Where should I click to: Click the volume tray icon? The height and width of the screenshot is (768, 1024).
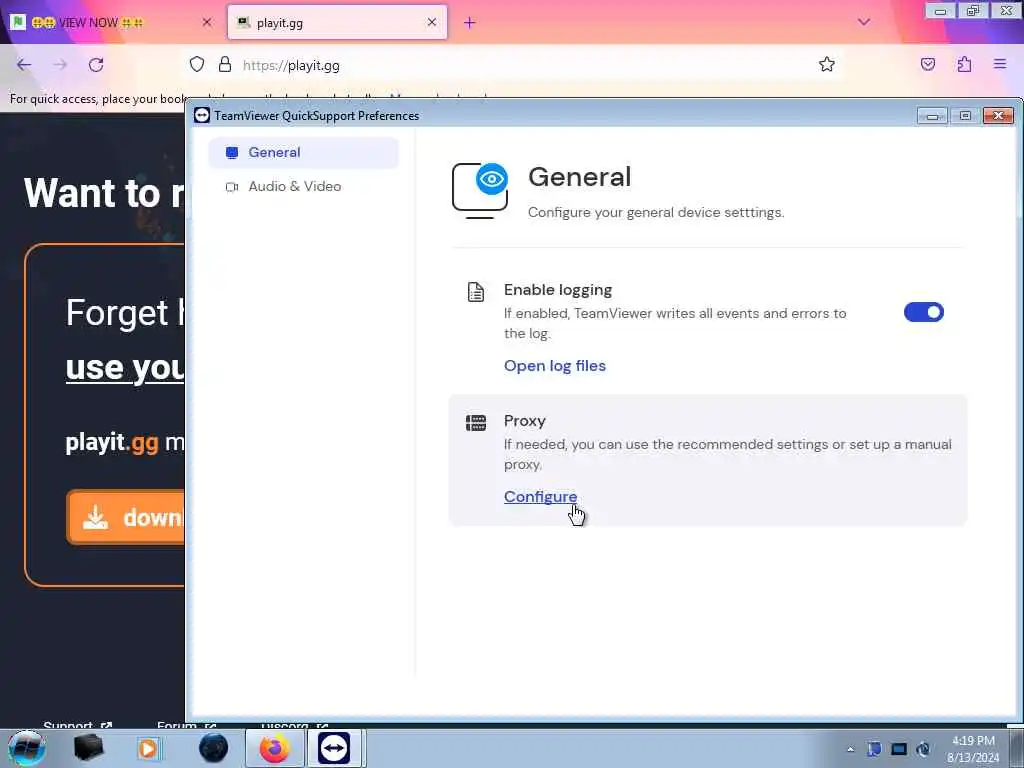coord(923,749)
